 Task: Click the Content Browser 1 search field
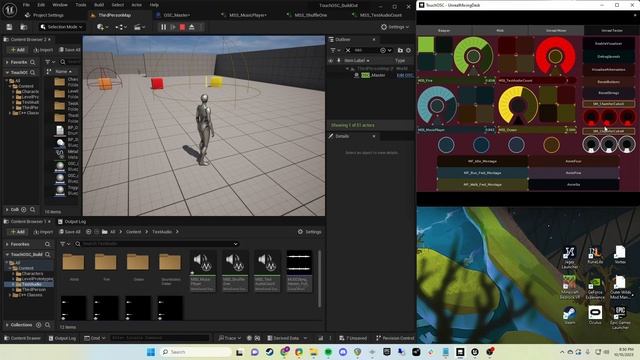pos(157,244)
